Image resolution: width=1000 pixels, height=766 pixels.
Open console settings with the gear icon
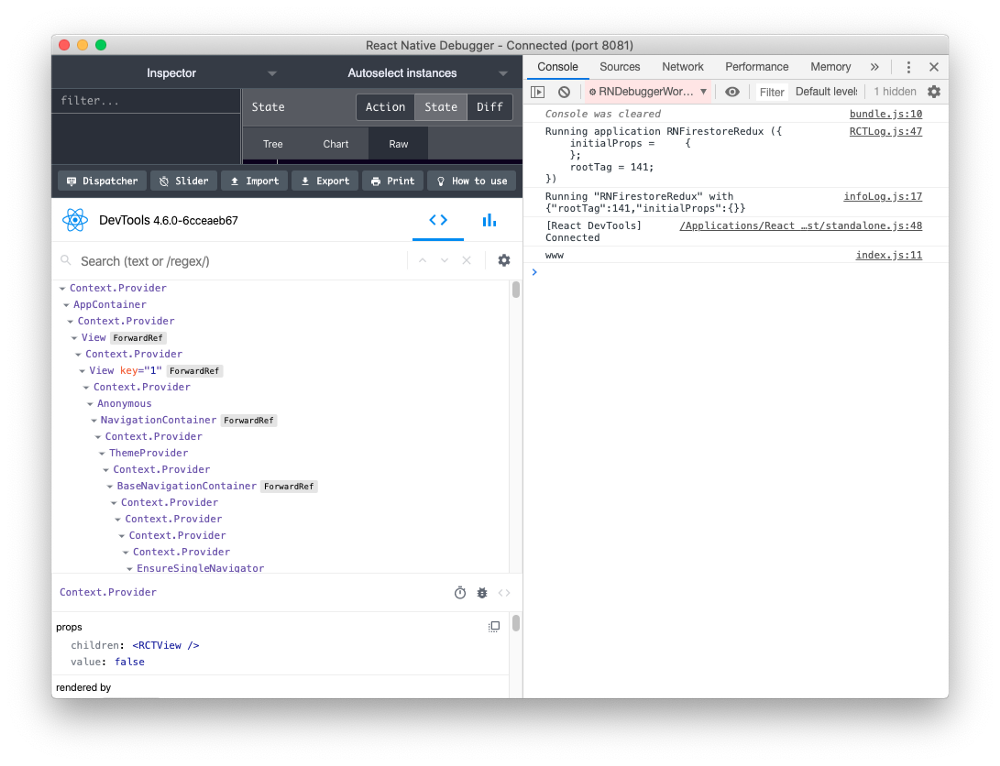pos(934,91)
